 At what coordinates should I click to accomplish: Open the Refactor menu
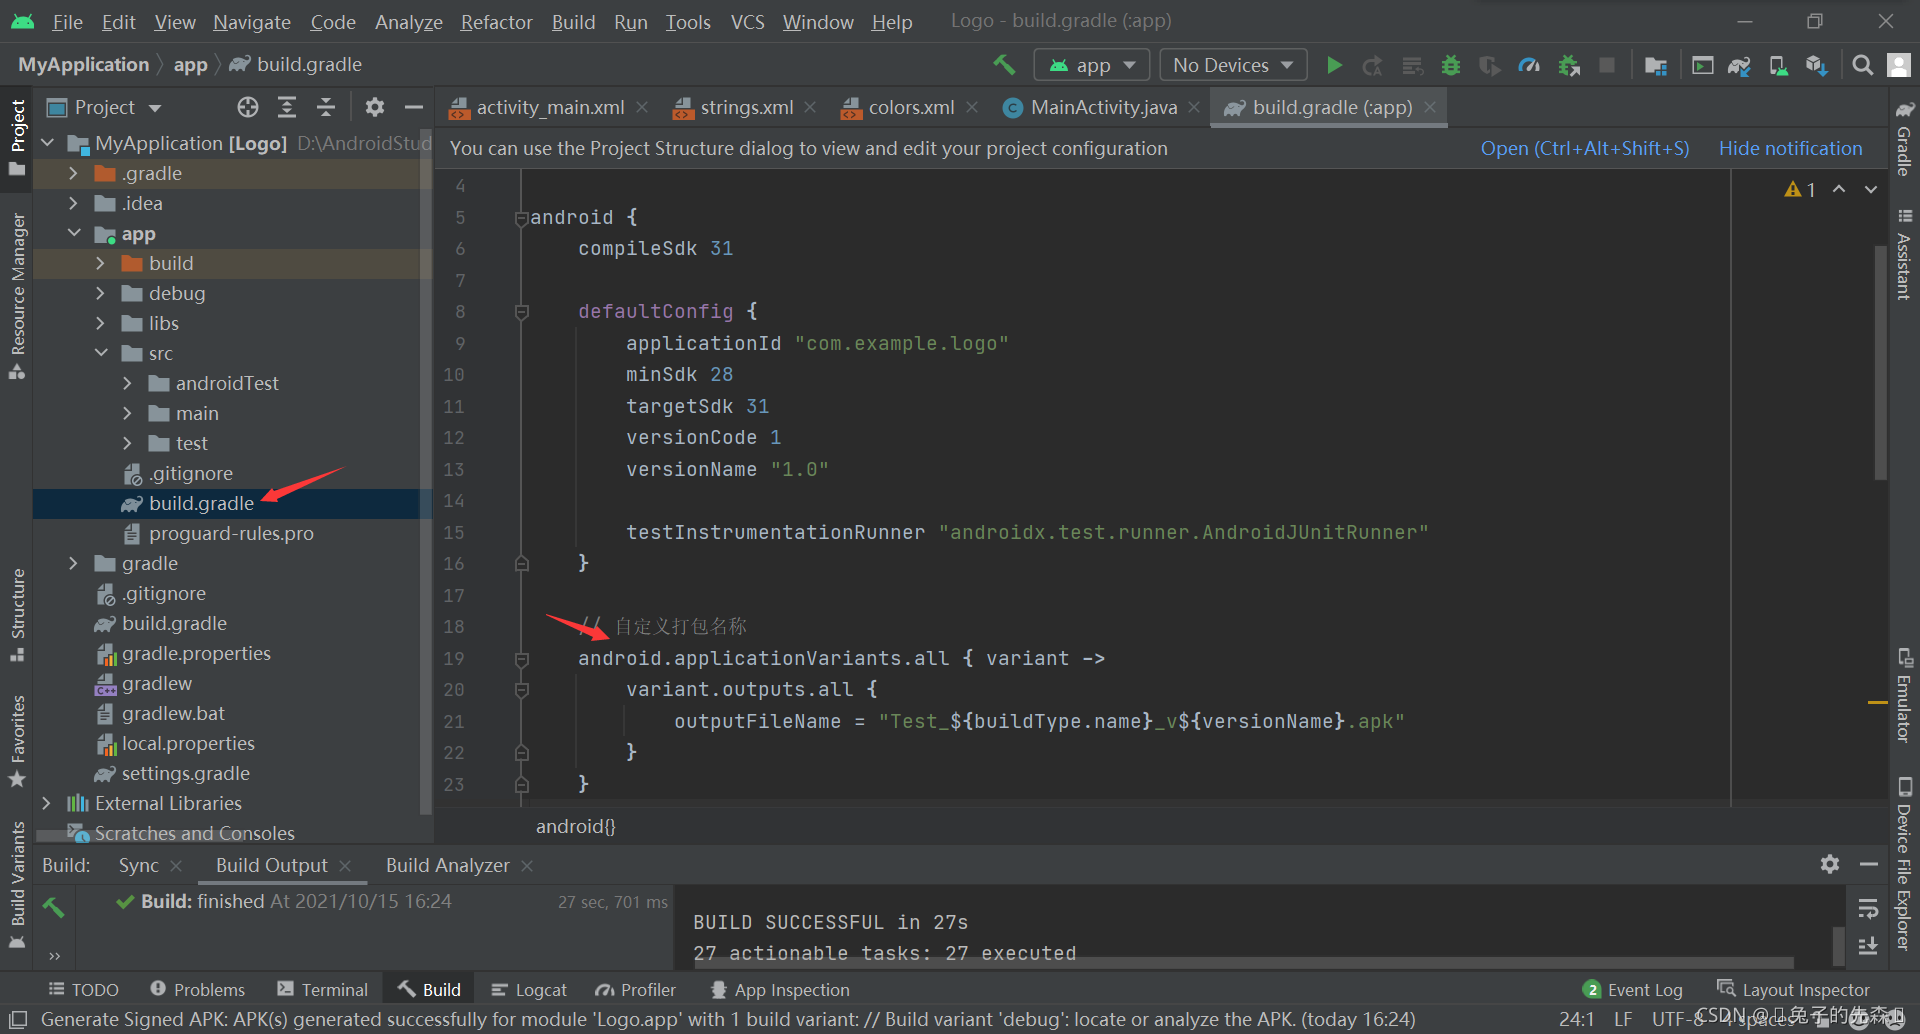pos(496,21)
